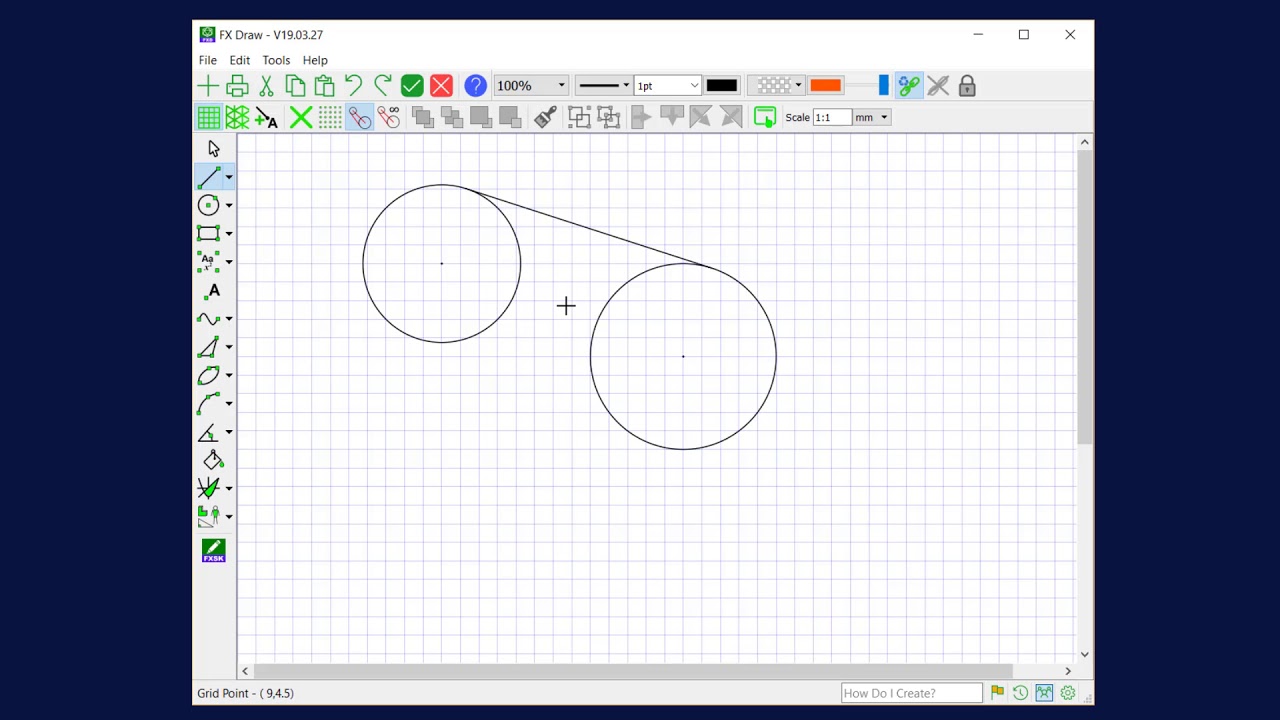Select the angle marker tool
Screen dimensions: 1280x720
click(208, 432)
